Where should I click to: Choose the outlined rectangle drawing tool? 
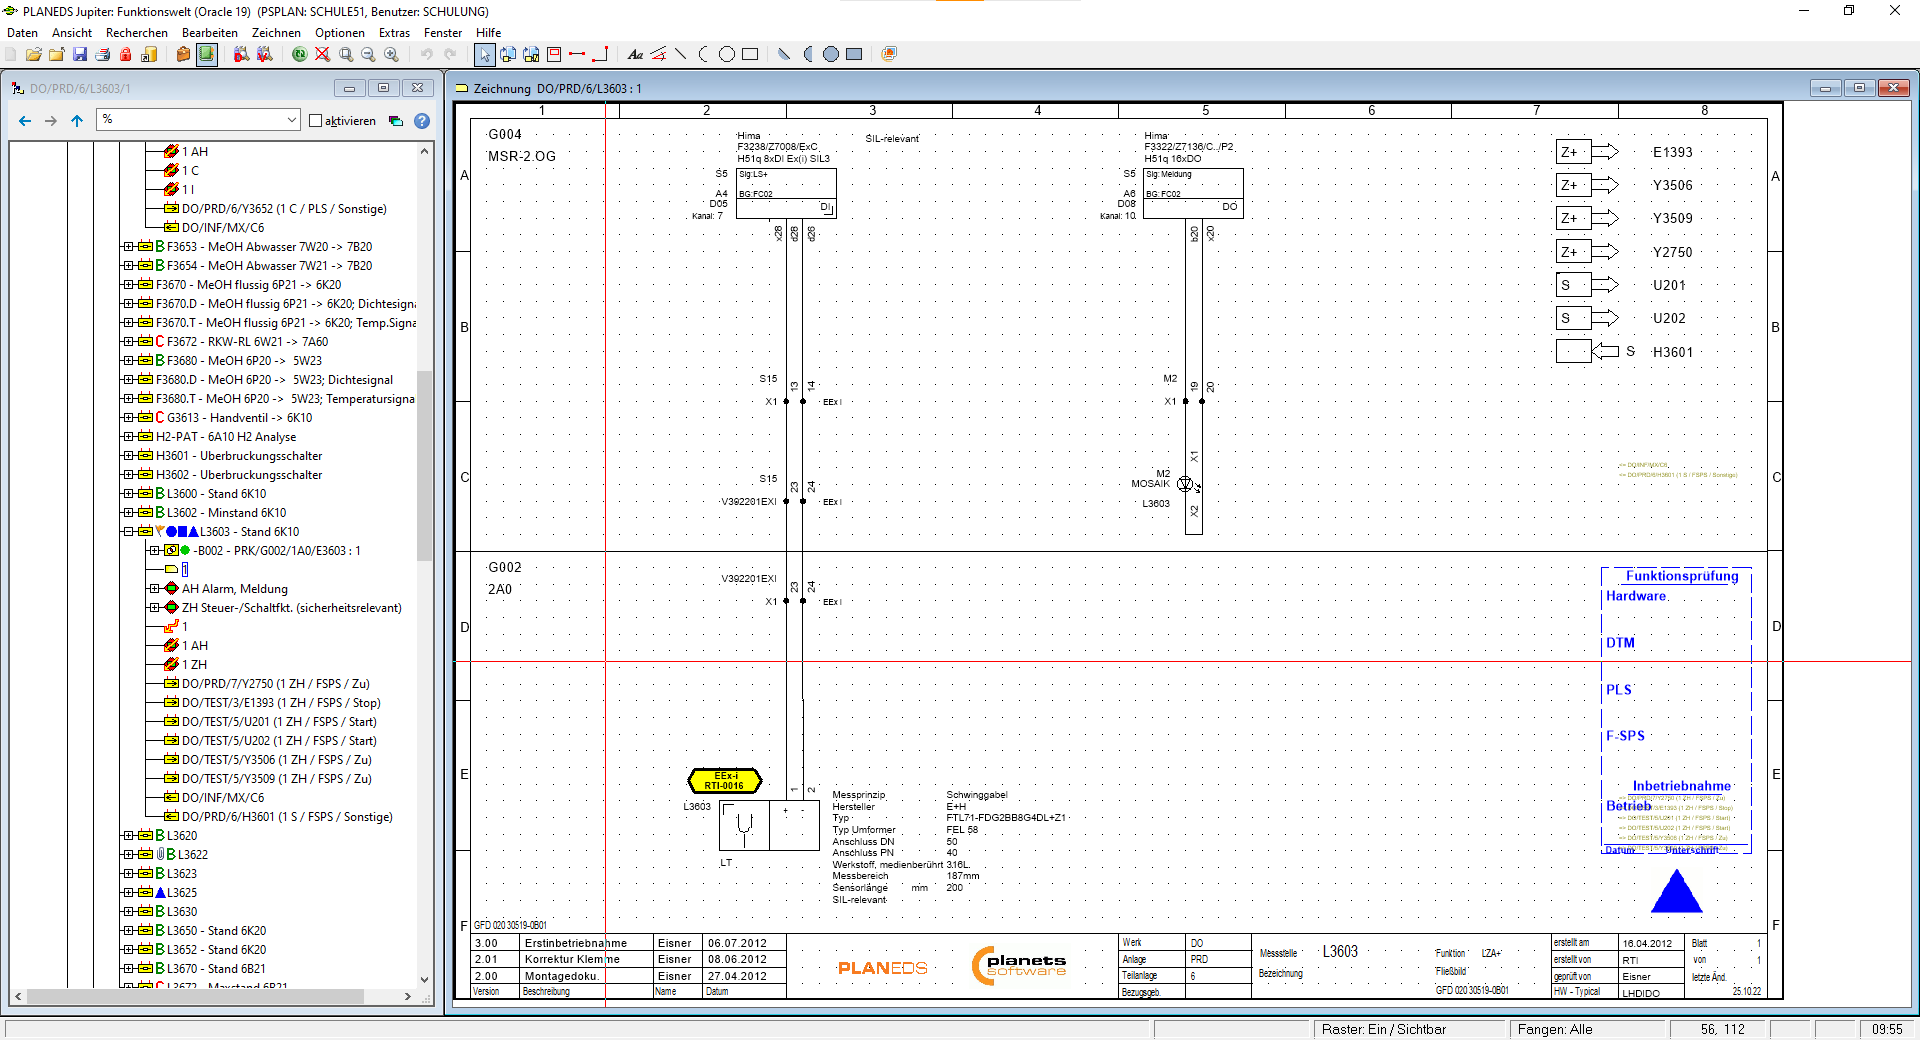point(750,54)
